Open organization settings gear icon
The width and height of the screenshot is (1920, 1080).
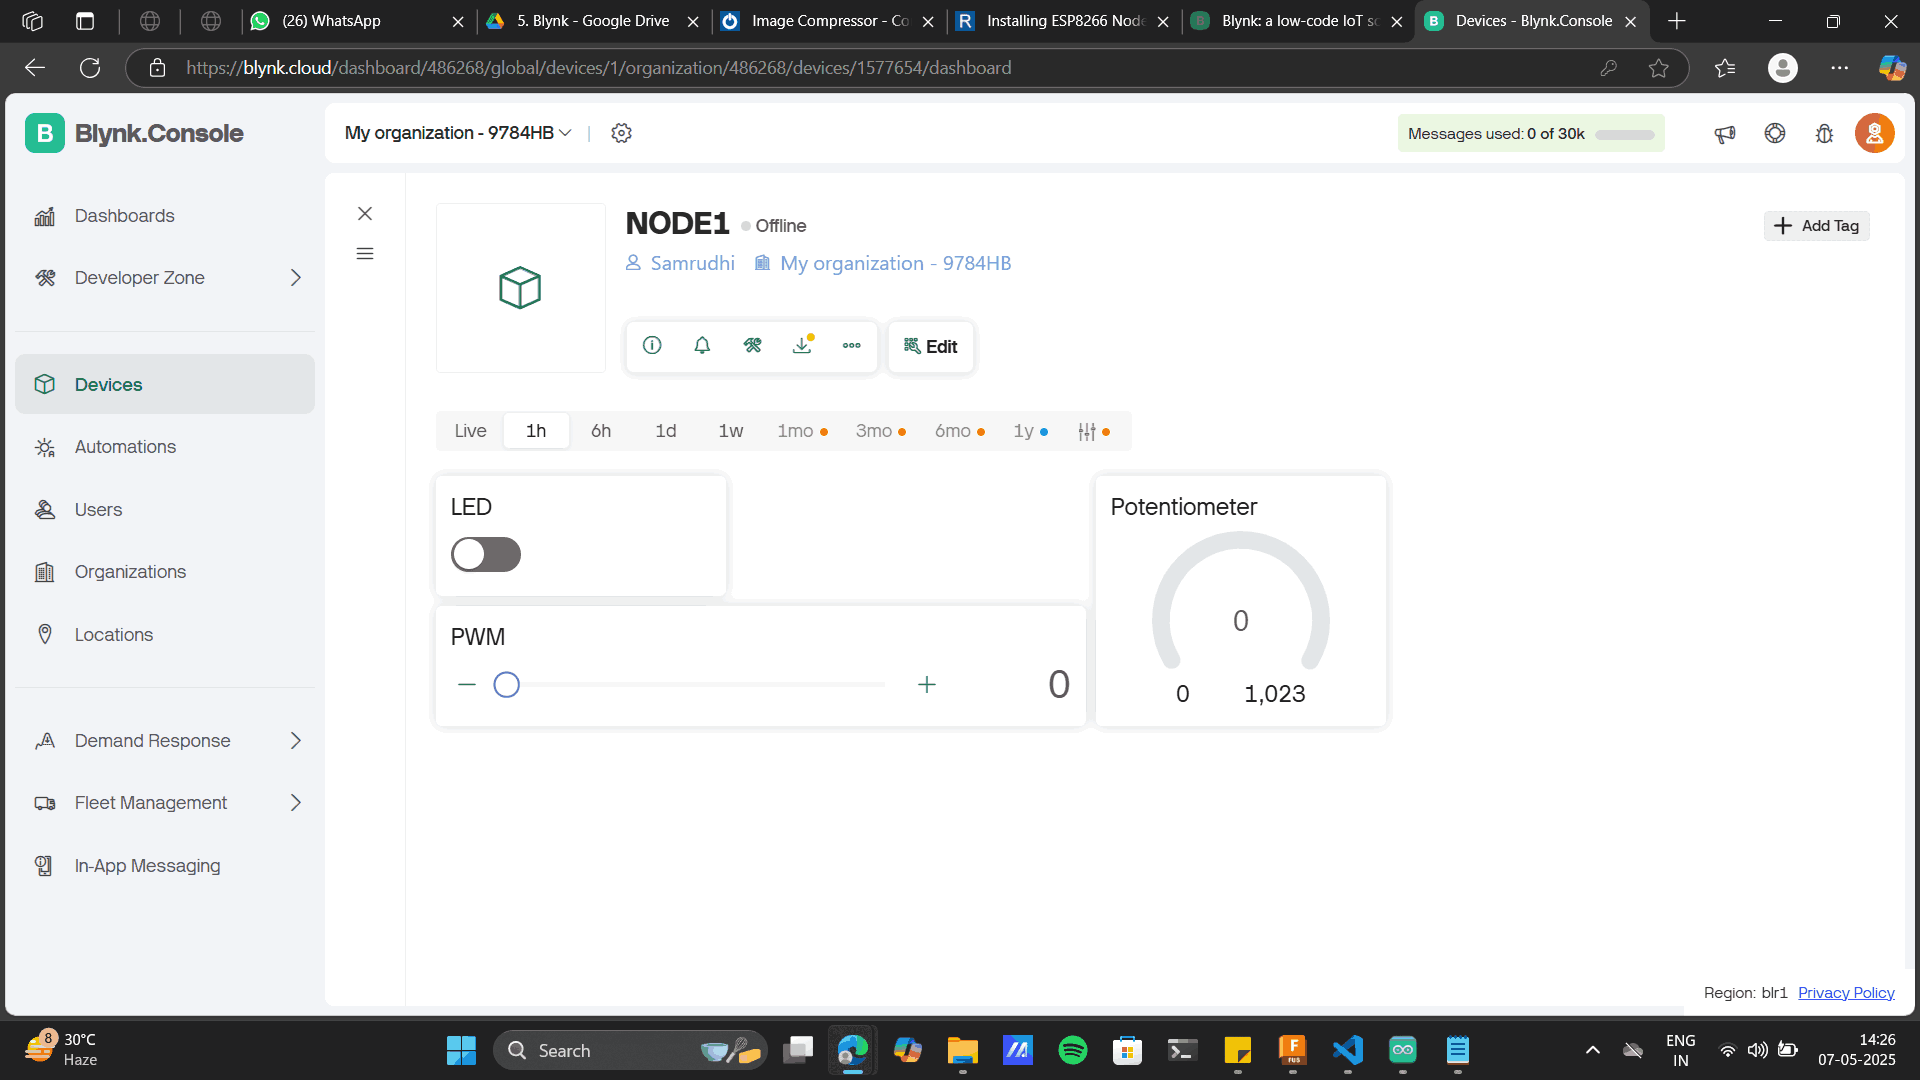point(621,133)
